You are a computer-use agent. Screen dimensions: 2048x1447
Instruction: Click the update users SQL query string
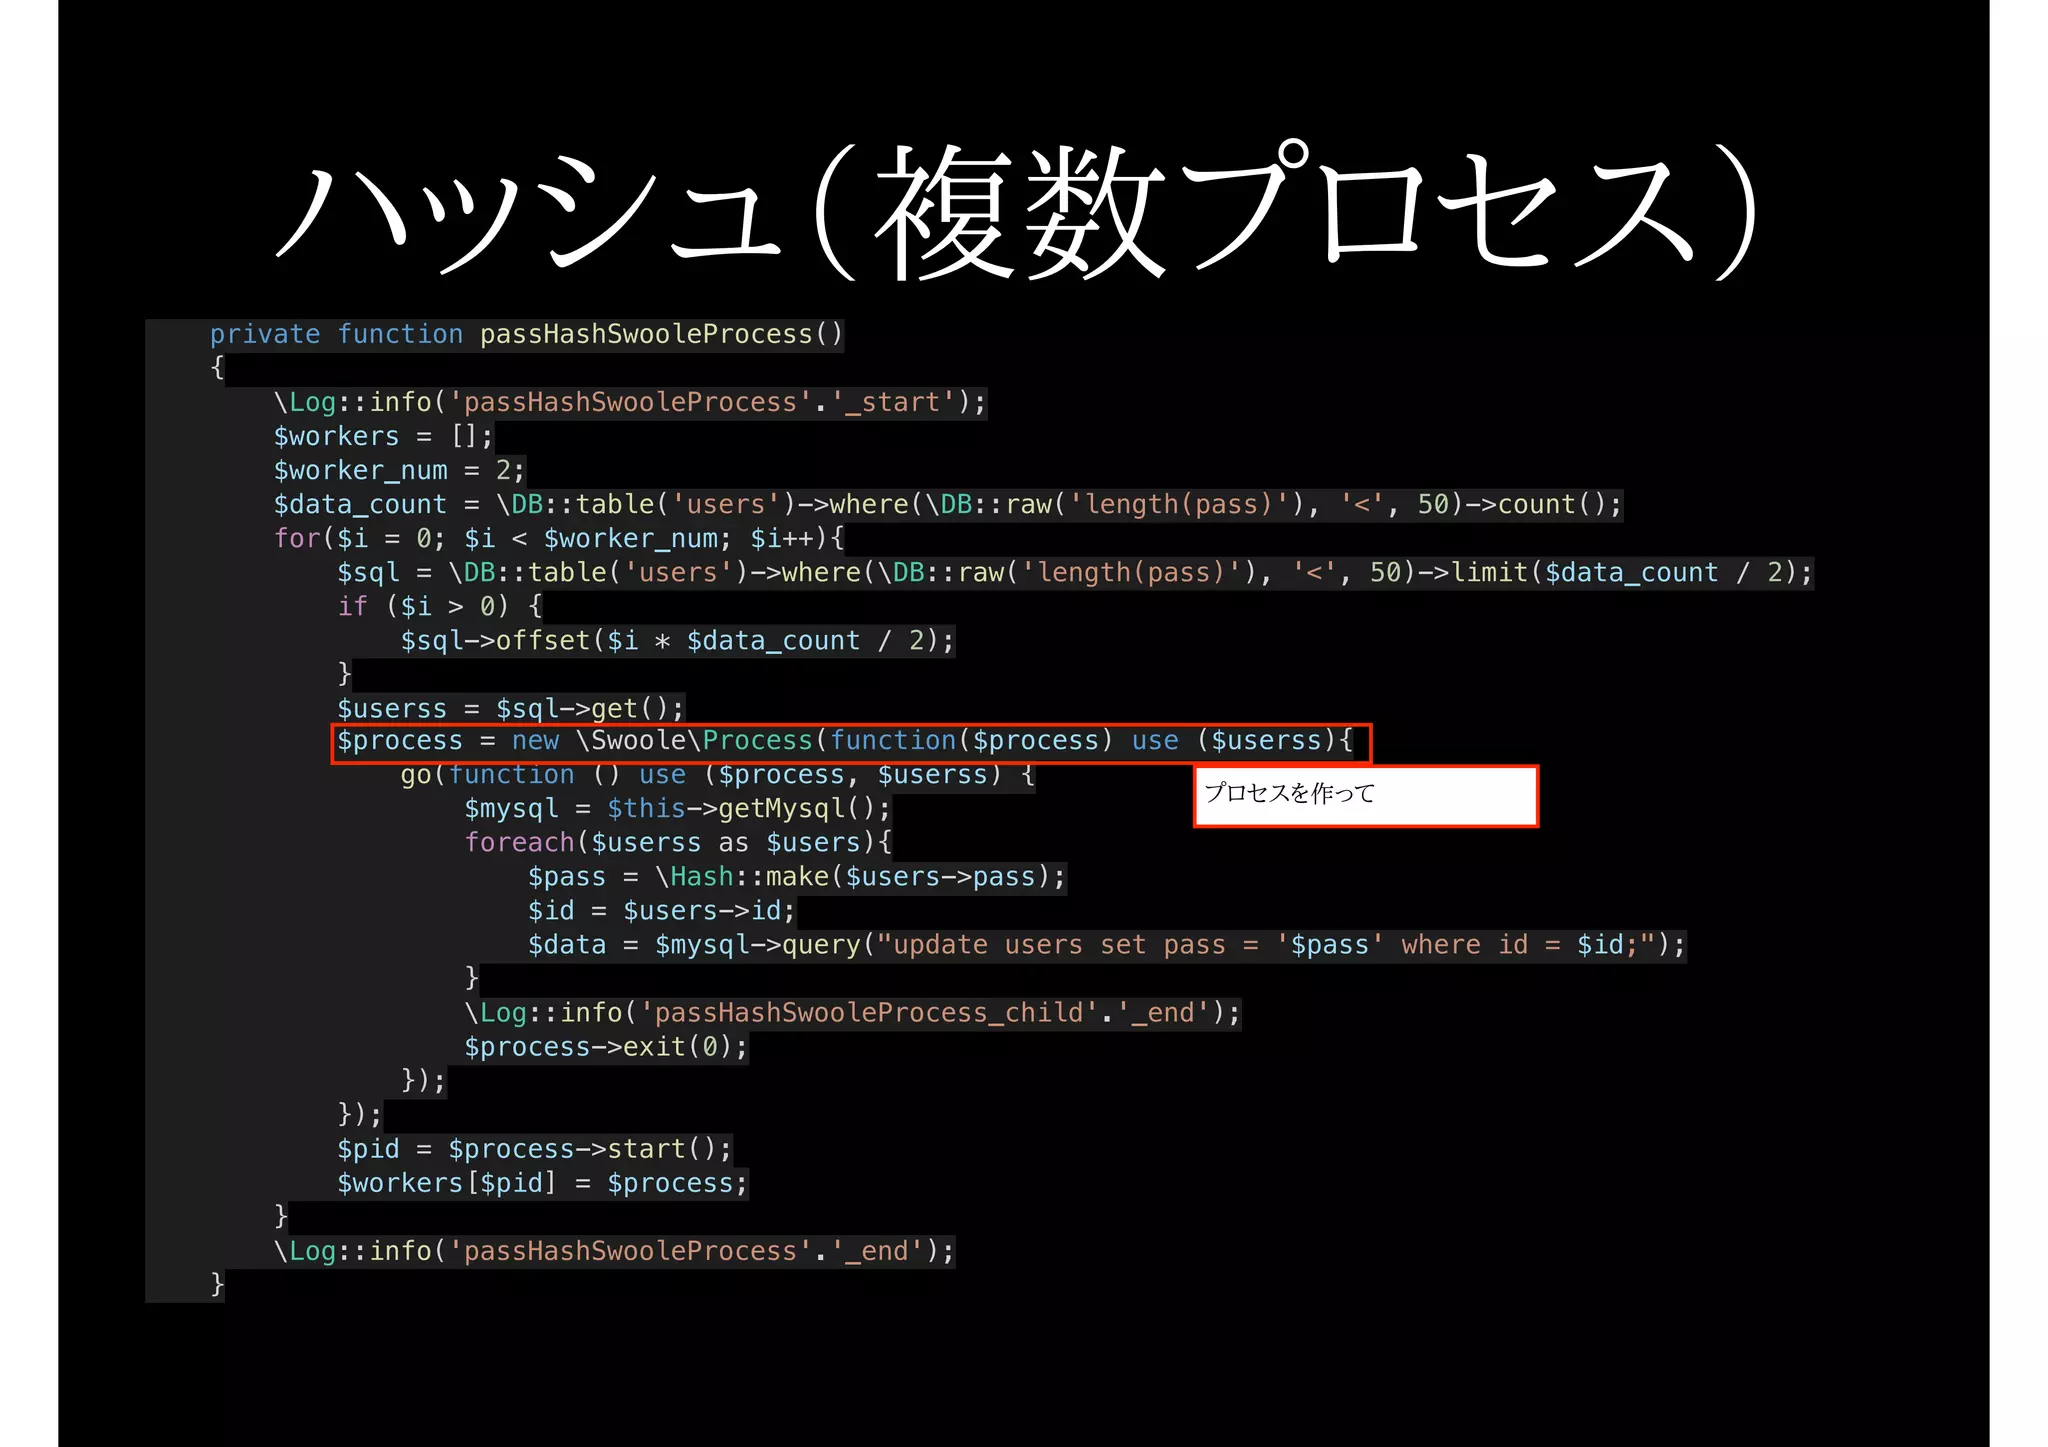pyautogui.click(x=1265, y=945)
